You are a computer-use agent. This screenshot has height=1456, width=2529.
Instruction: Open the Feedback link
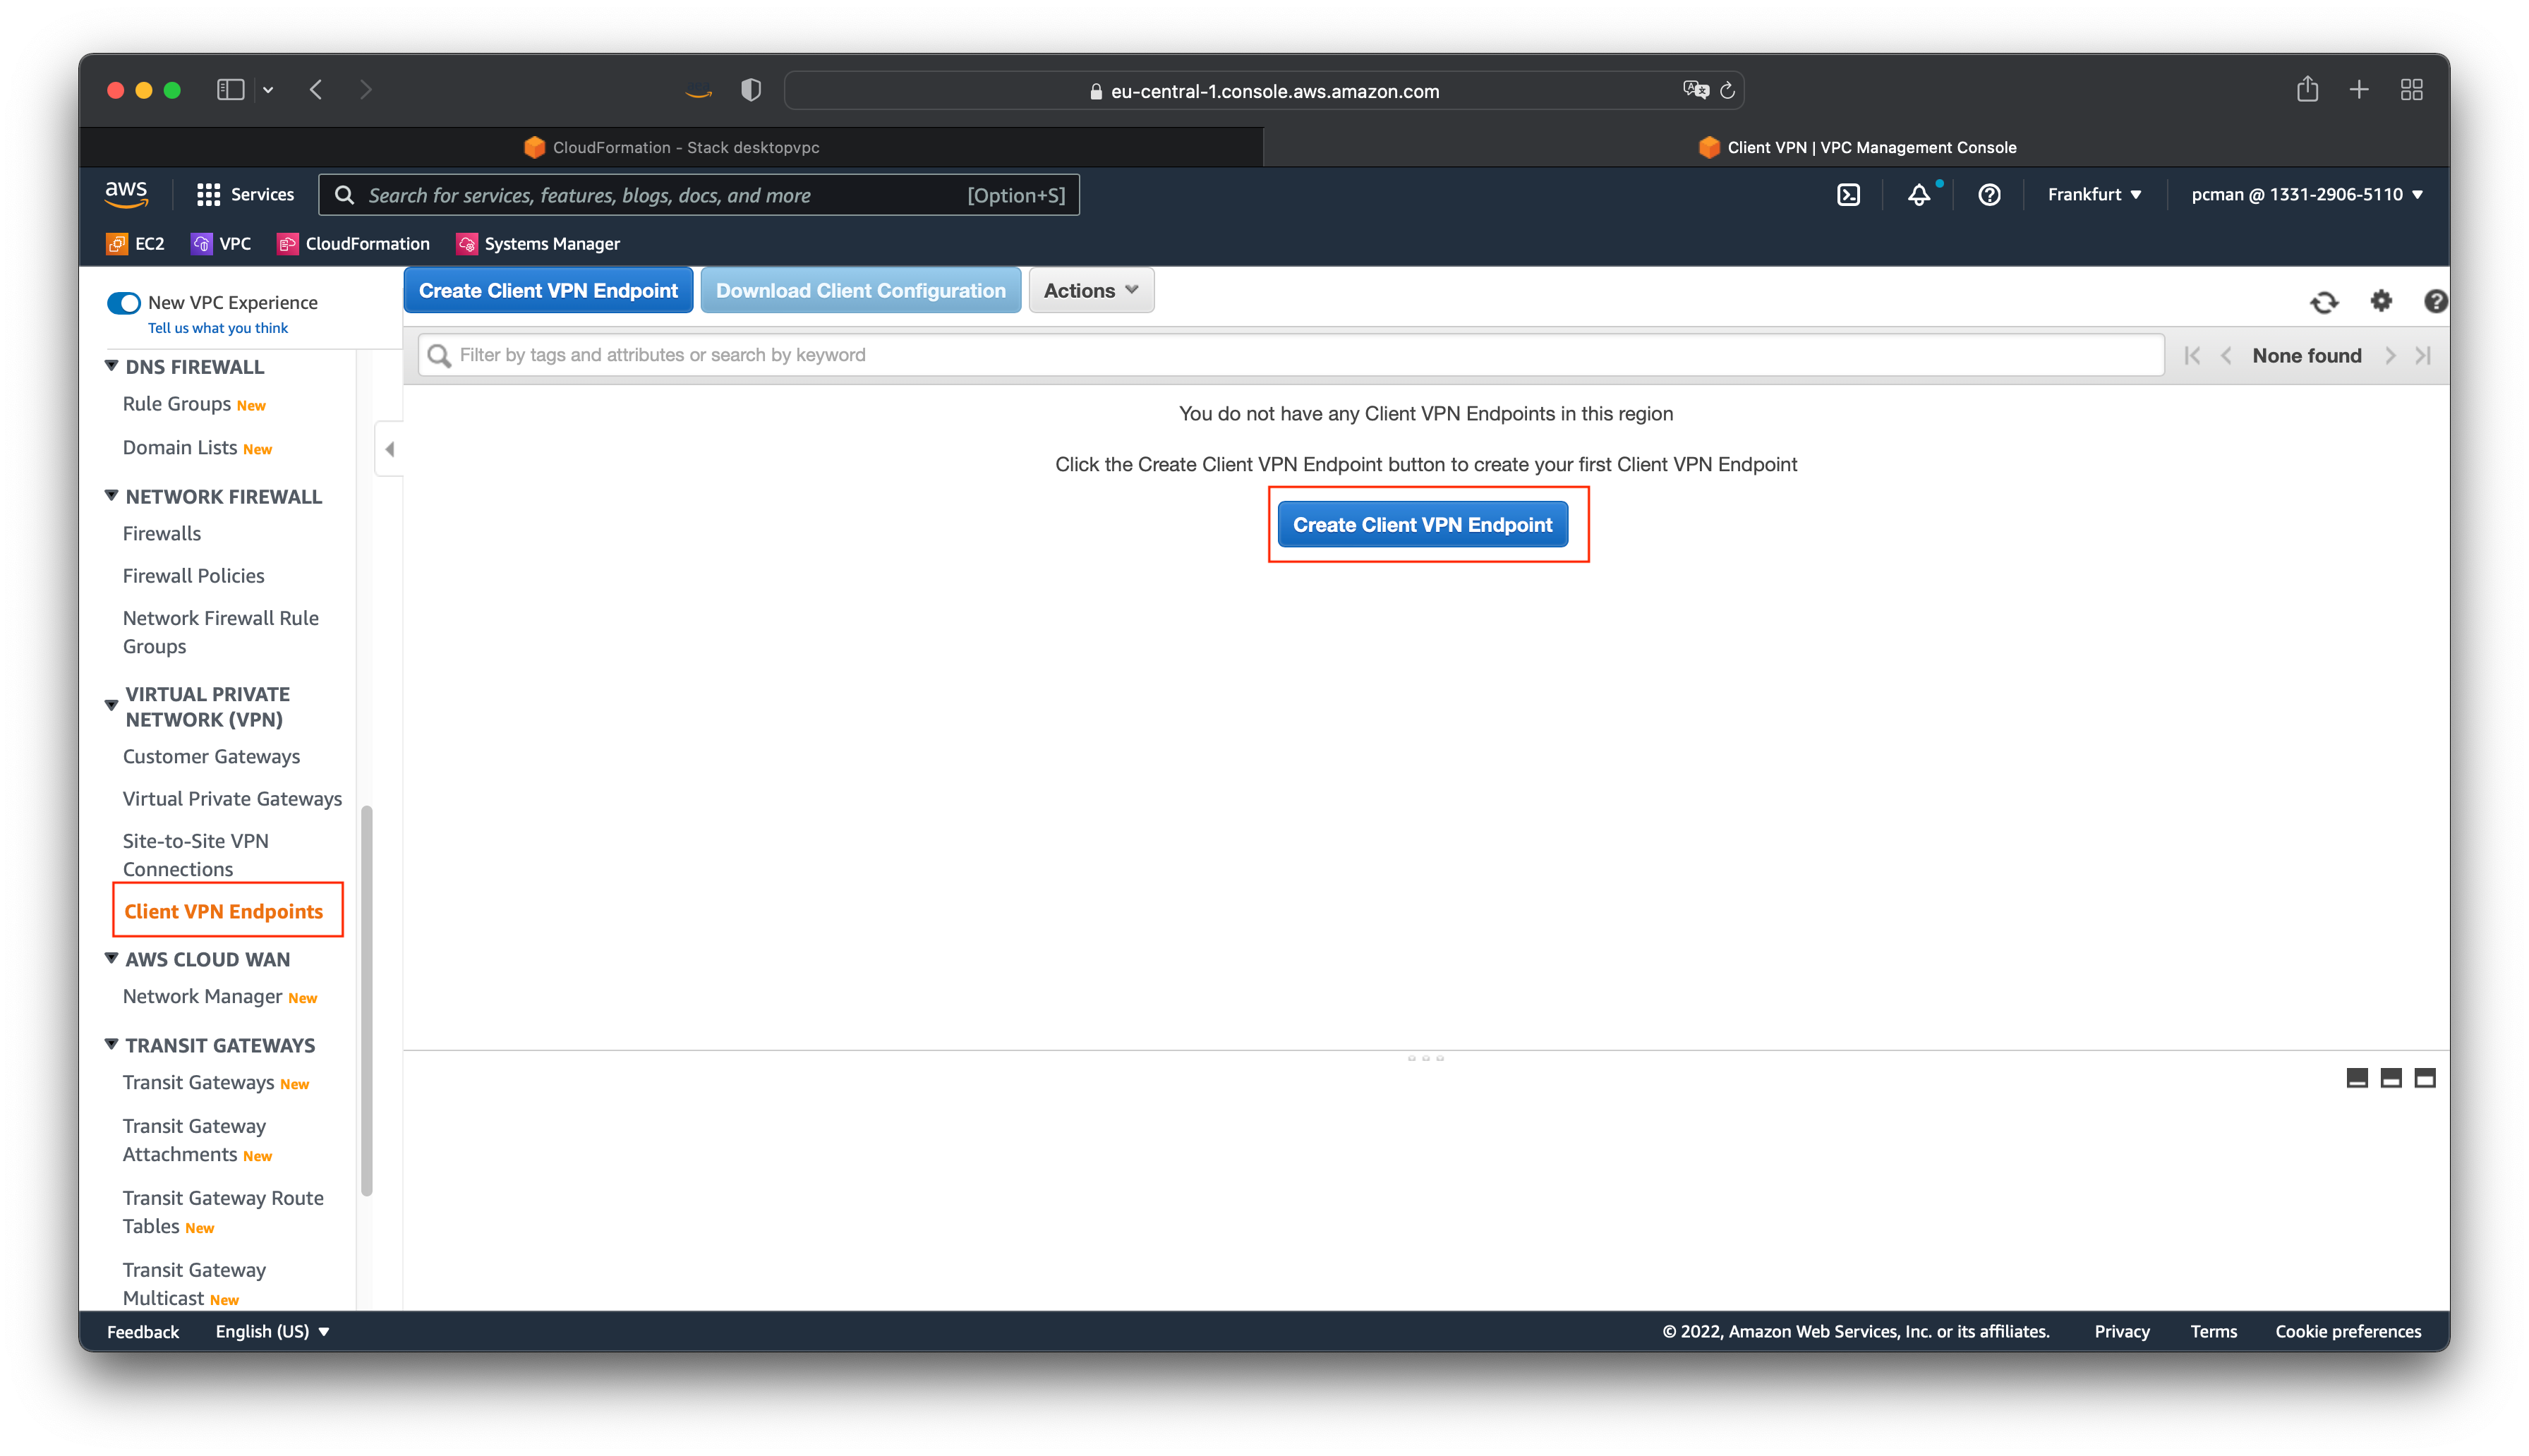(x=143, y=1331)
